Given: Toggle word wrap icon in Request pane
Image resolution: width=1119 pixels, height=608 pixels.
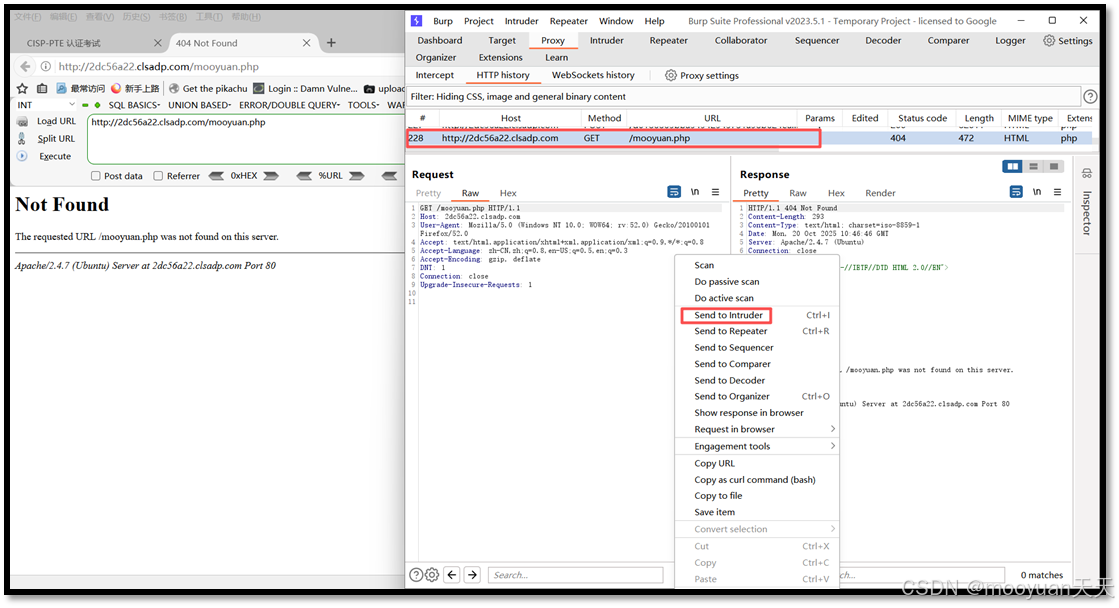Looking at the screenshot, I should pos(674,192).
